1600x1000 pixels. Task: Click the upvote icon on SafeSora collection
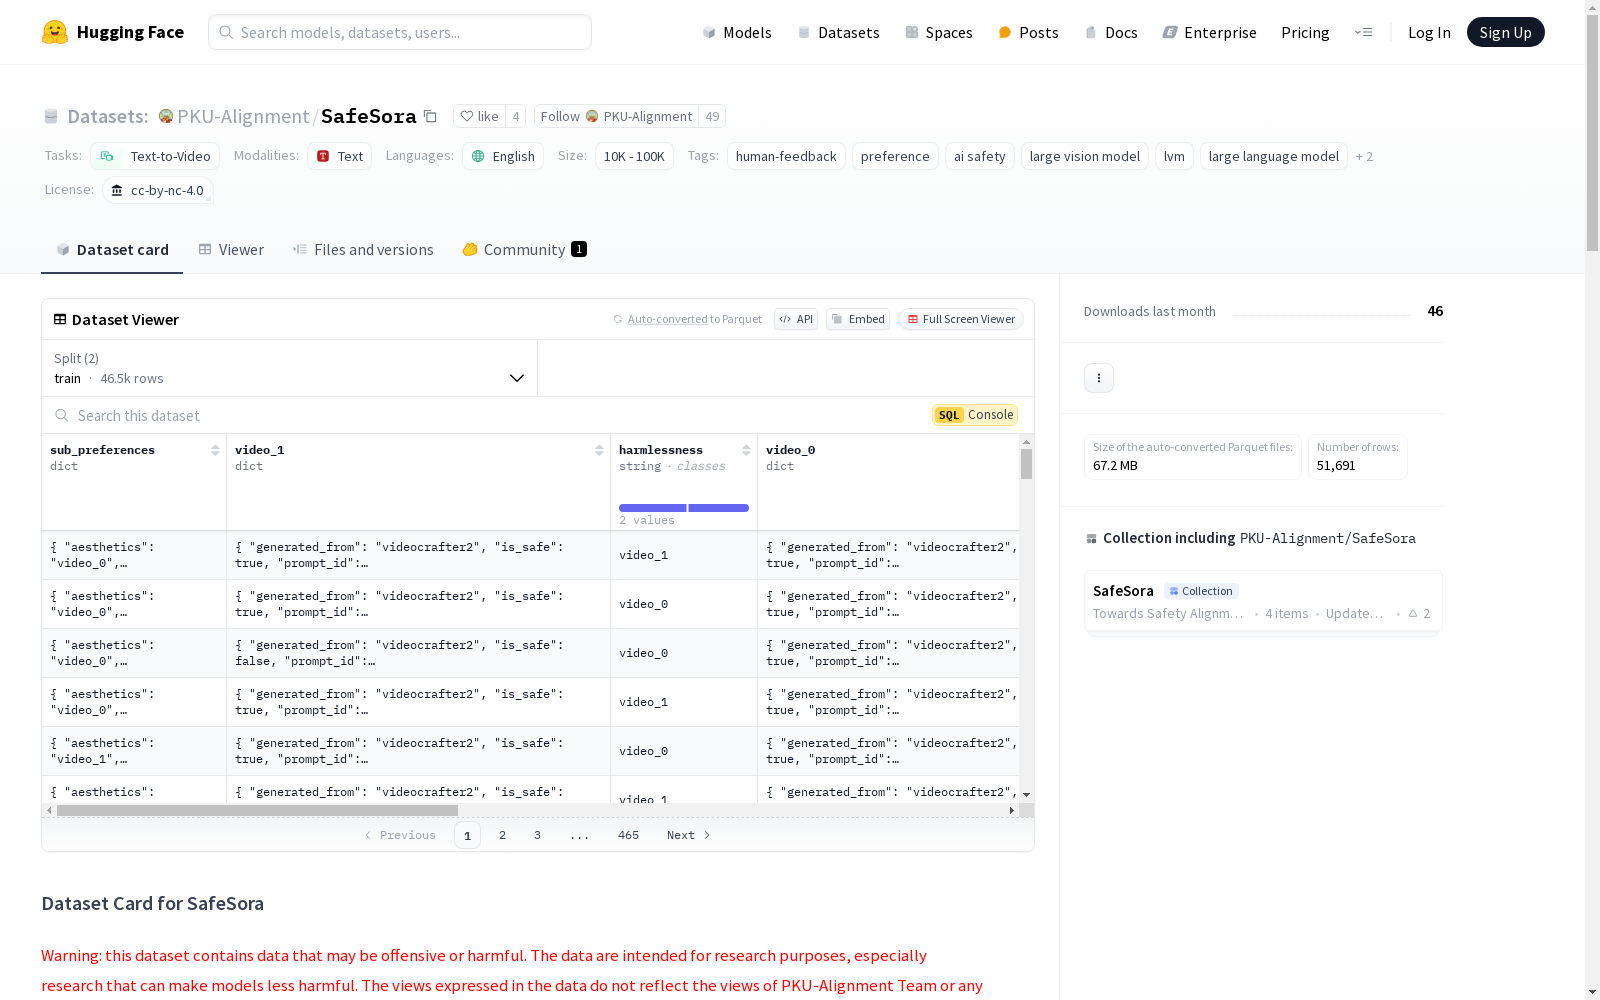point(1413,613)
